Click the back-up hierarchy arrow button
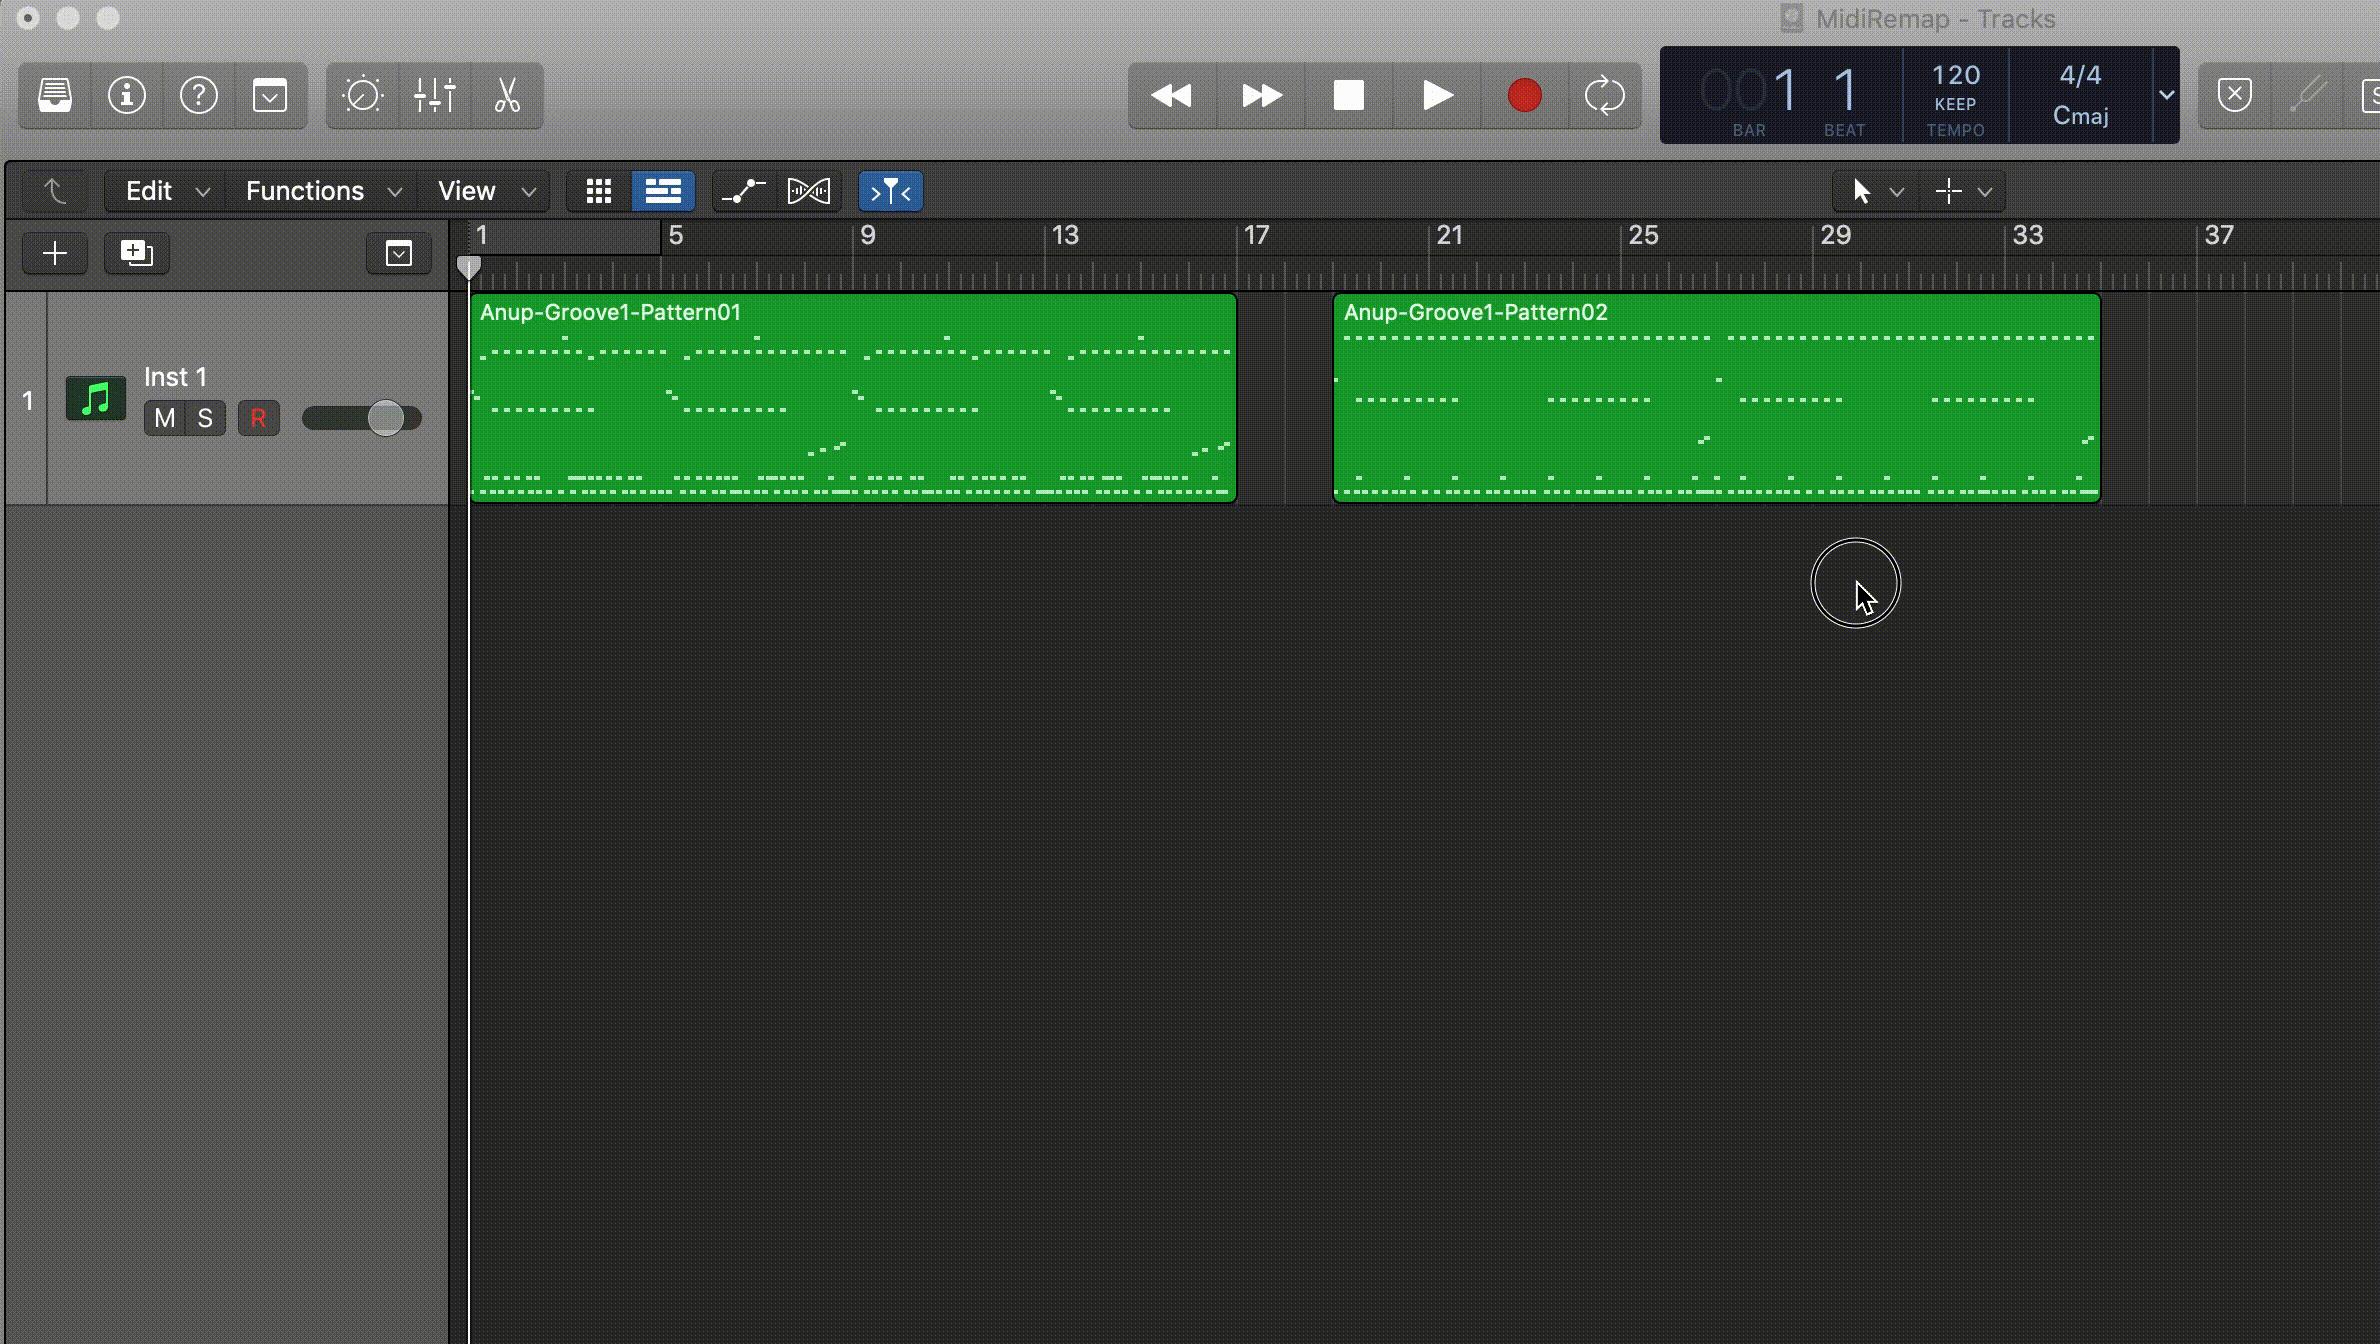This screenshot has height=1344, width=2380. pos(55,191)
